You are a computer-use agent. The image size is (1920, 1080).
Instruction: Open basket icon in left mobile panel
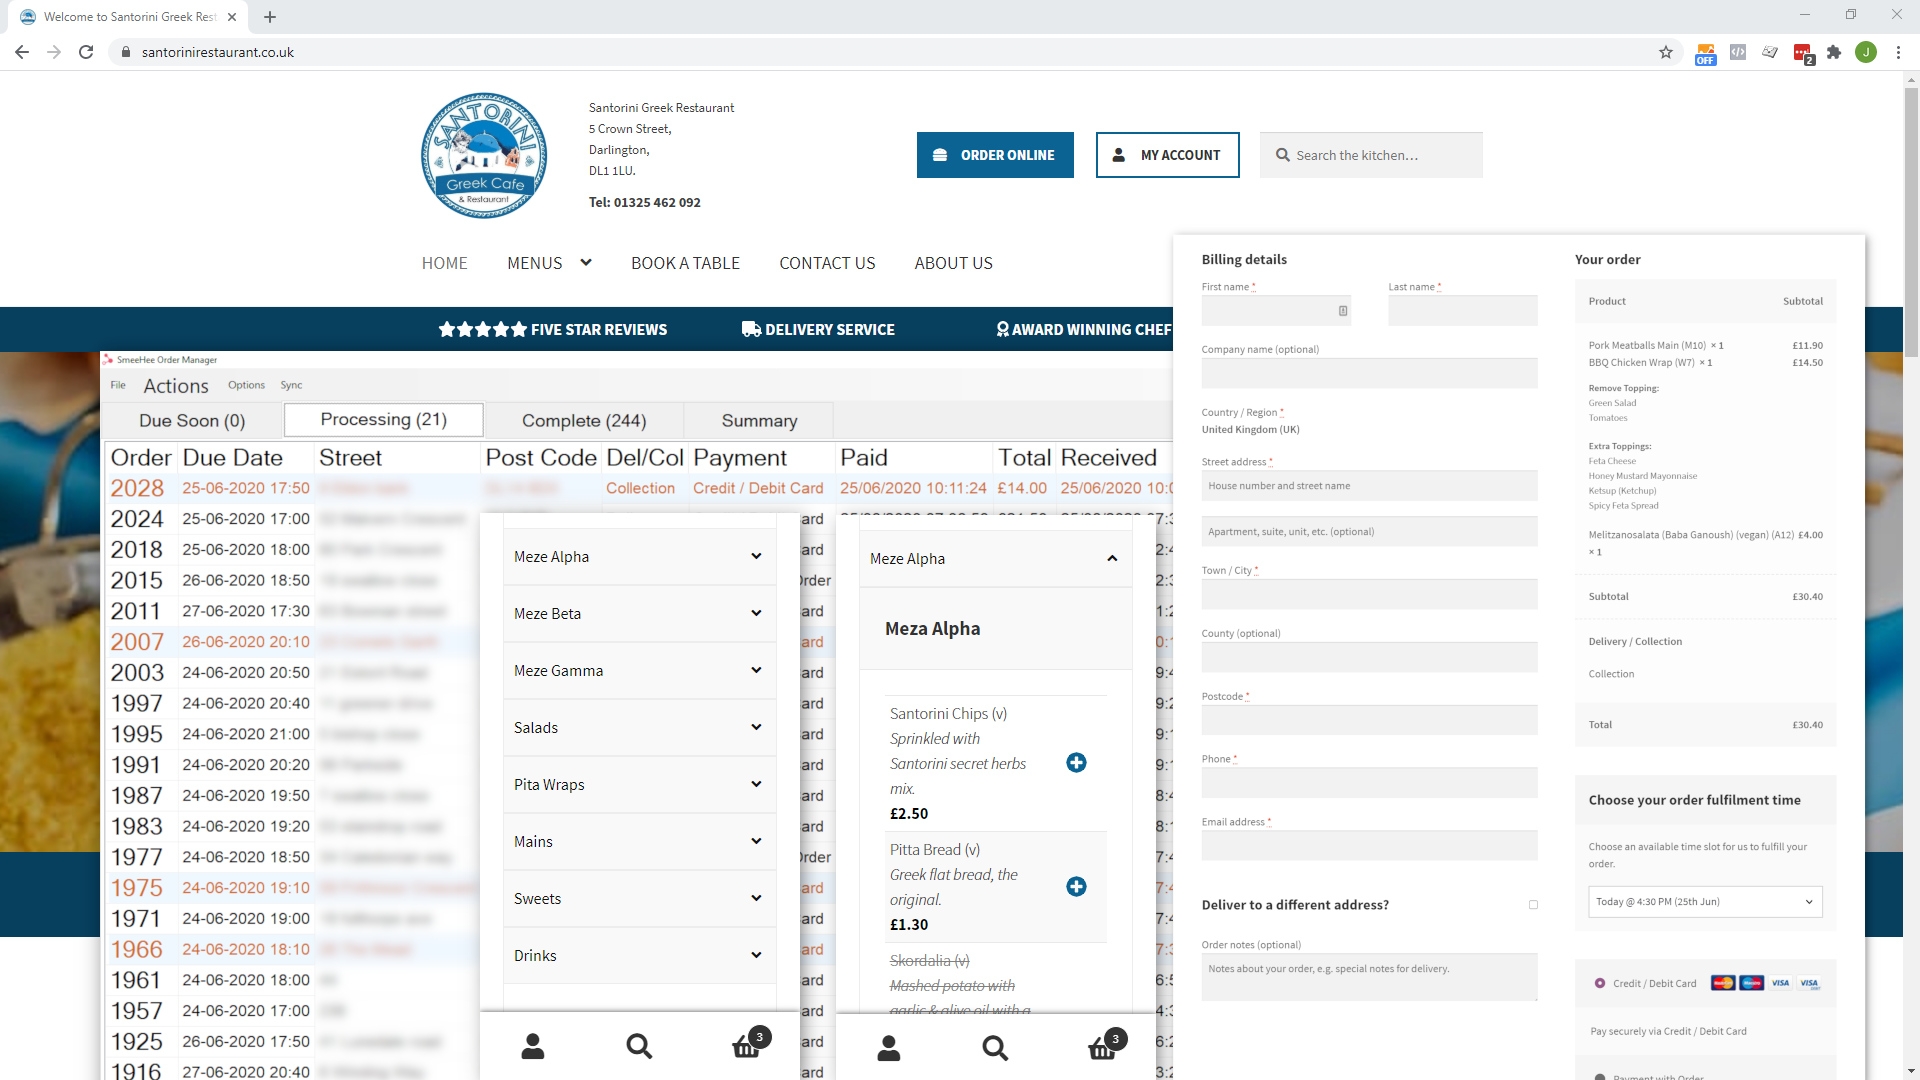(x=746, y=1045)
